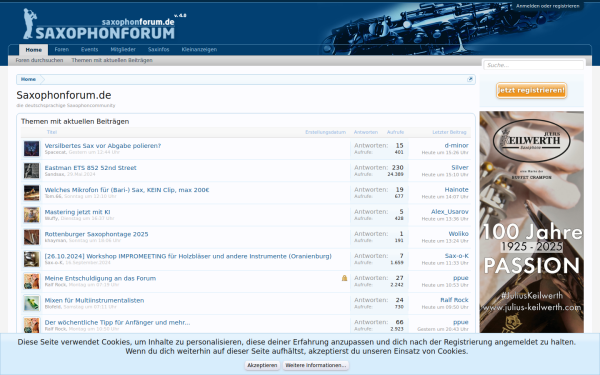Image resolution: width=600 pixels, height=375 pixels.
Task: Accept cookies with Akzeptieren button
Action: (x=262, y=365)
